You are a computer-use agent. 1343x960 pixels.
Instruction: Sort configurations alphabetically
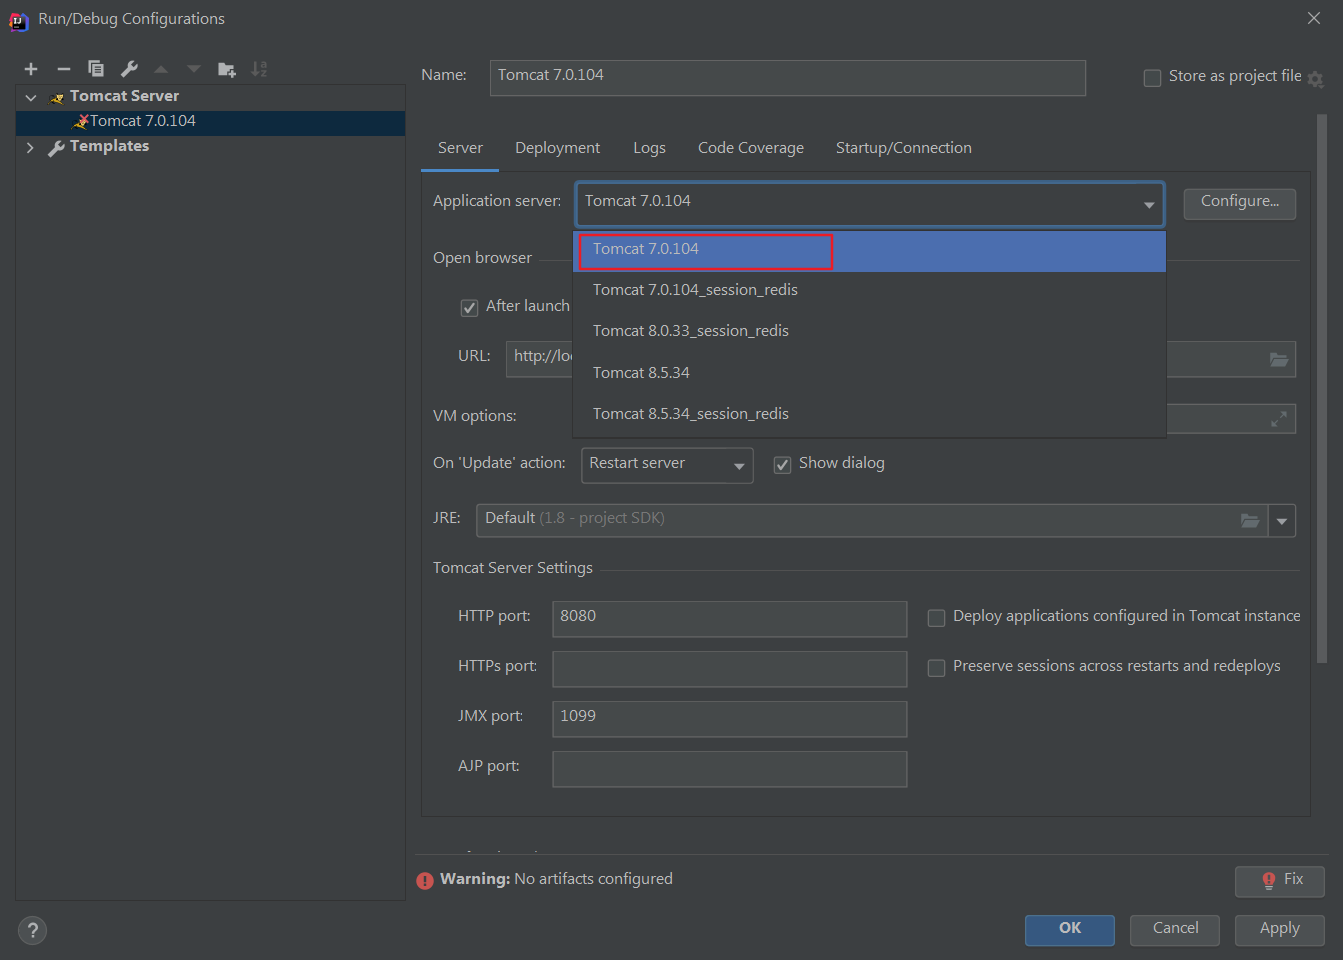[259, 69]
